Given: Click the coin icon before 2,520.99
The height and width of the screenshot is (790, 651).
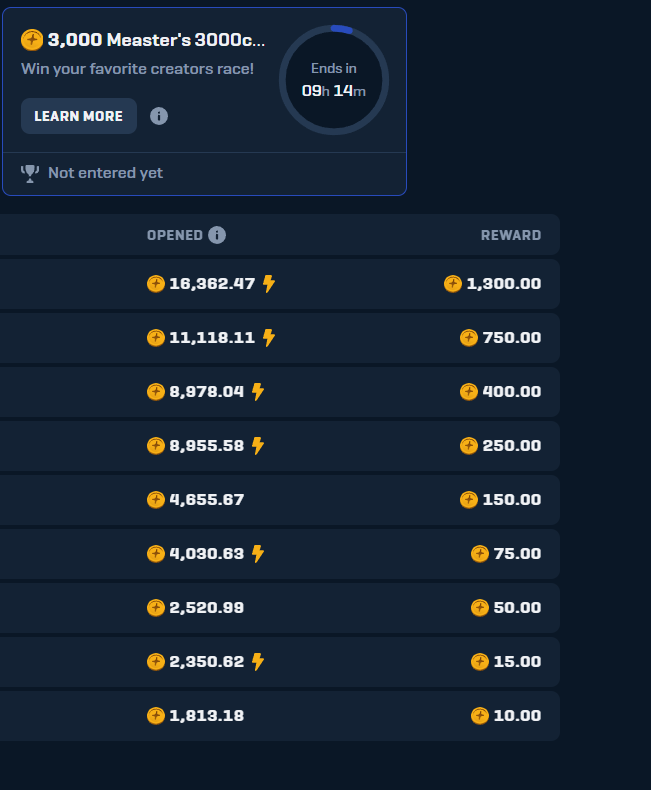Looking at the screenshot, I should [x=156, y=608].
